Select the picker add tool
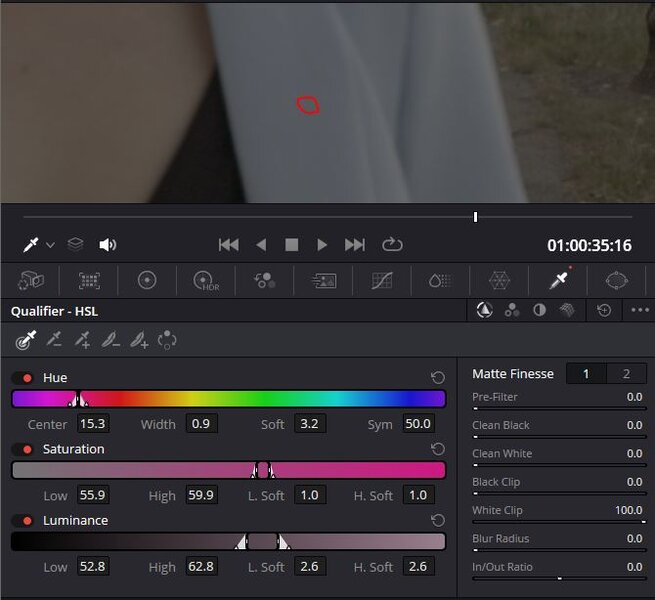The image size is (655, 600). click(x=82, y=341)
